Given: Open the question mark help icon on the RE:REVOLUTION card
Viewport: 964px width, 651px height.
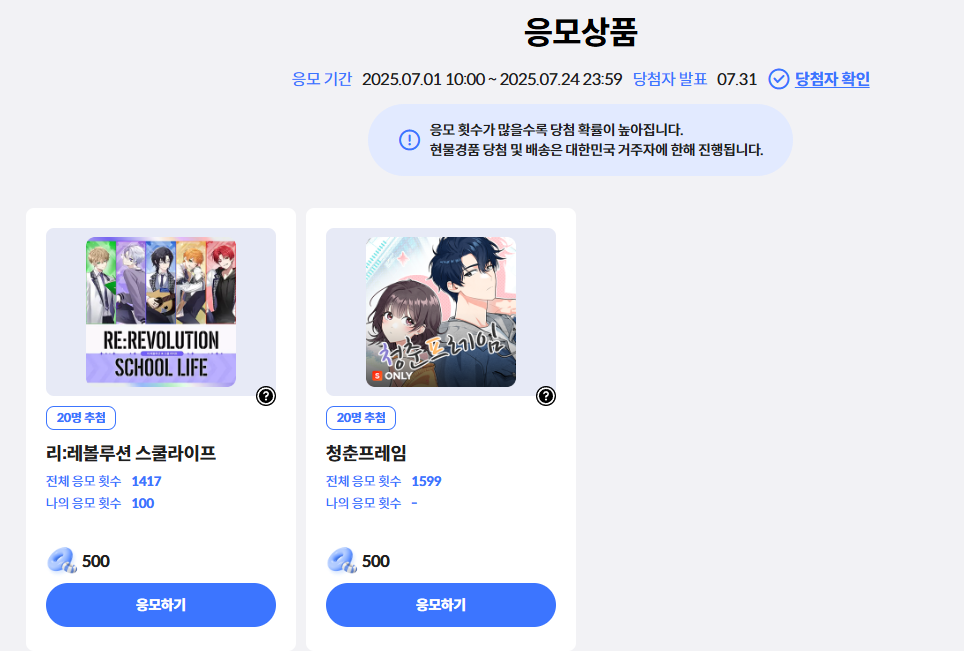Looking at the screenshot, I should click(x=266, y=396).
